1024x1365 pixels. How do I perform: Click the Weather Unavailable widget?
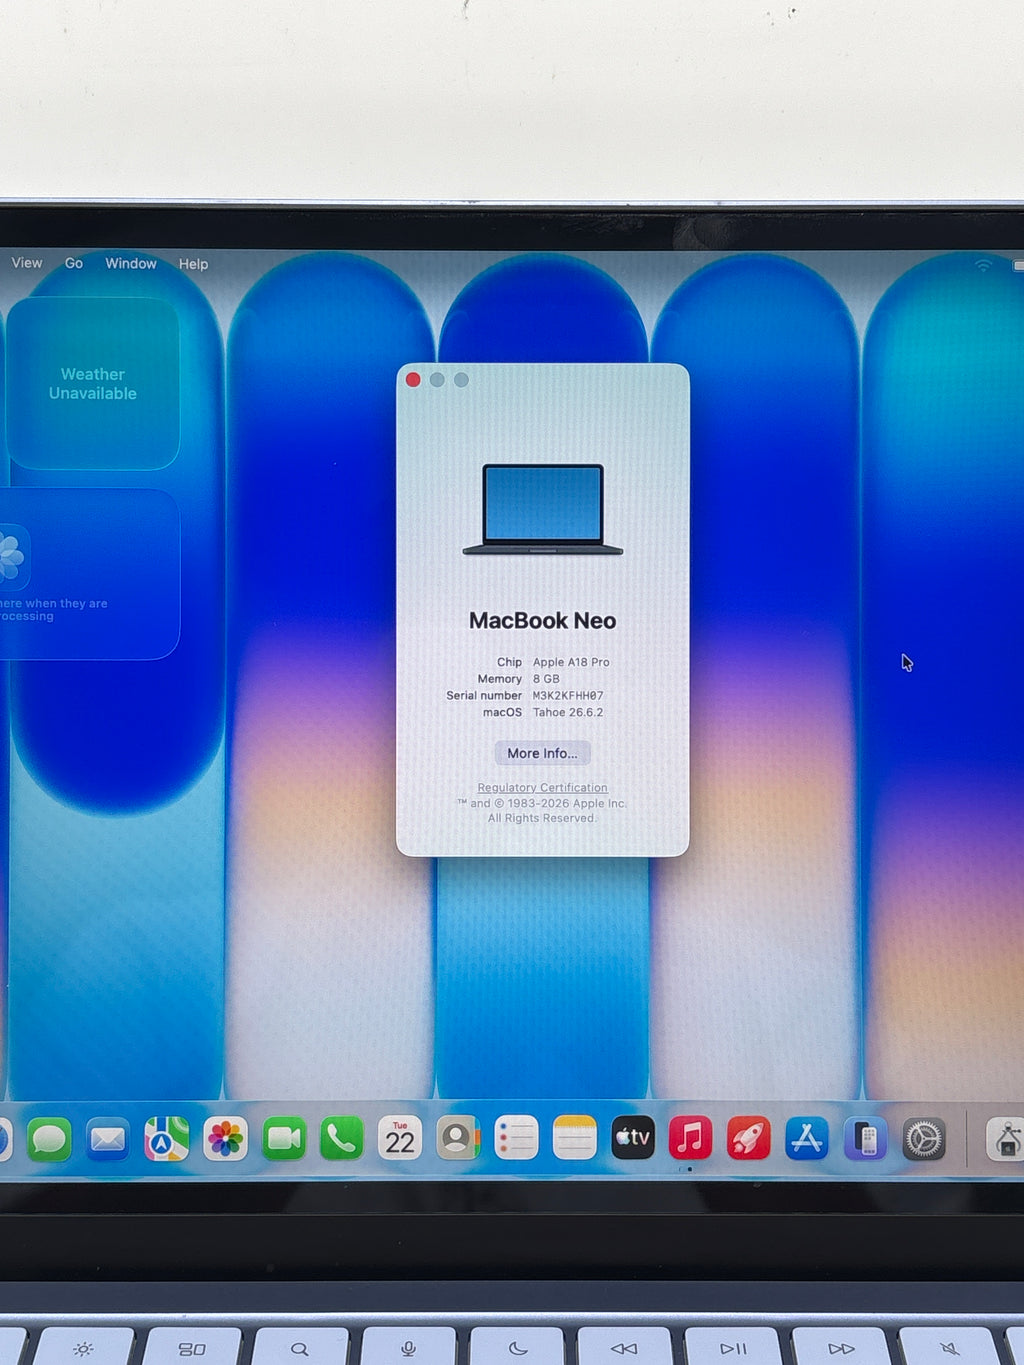(93, 384)
